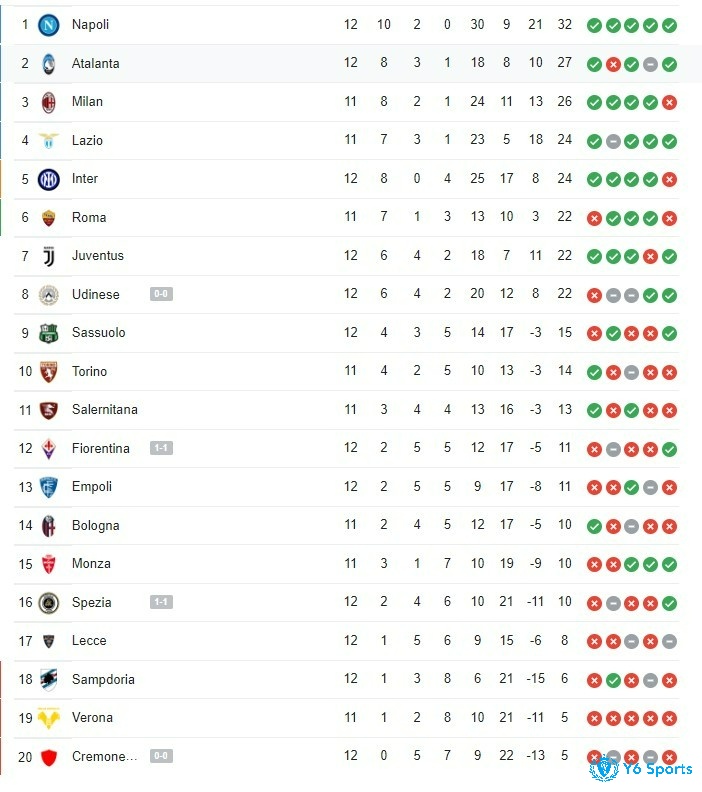Viewport: 702px width, 792px height.
Task: Open the Cremonese truncated team name
Action: pos(105,757)
